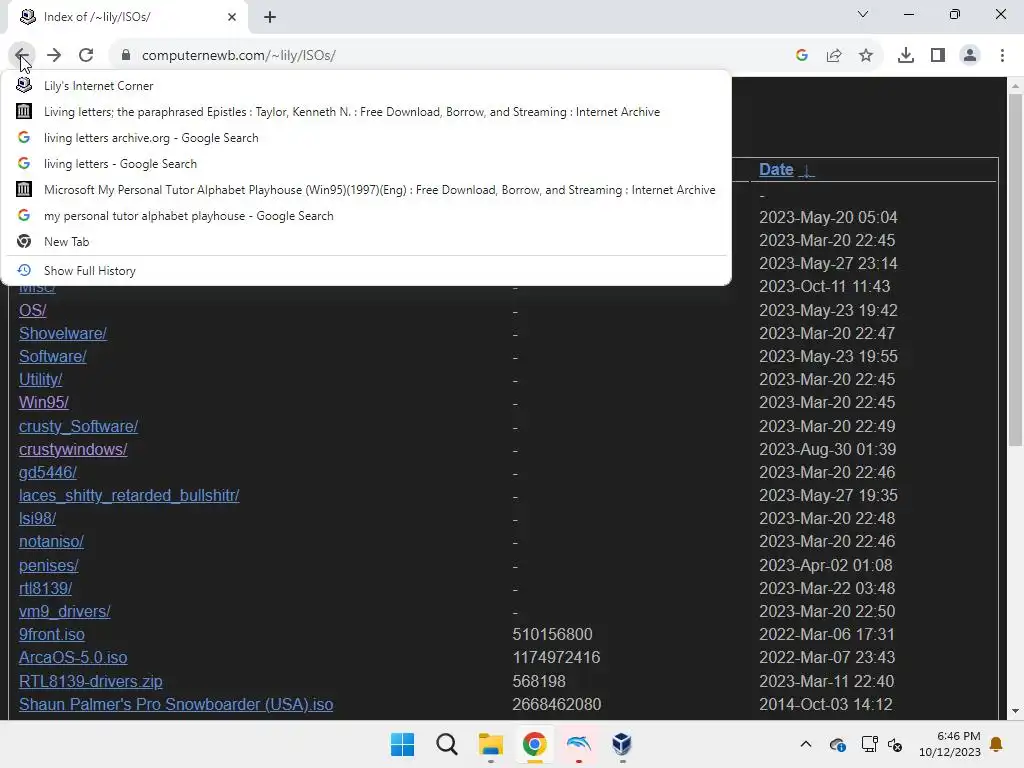Image resolution: width=1024 pixels, height=768 pixels.
Task: Show hidden system tray icons
Action: pyautogui.click(x=806, y=744)
